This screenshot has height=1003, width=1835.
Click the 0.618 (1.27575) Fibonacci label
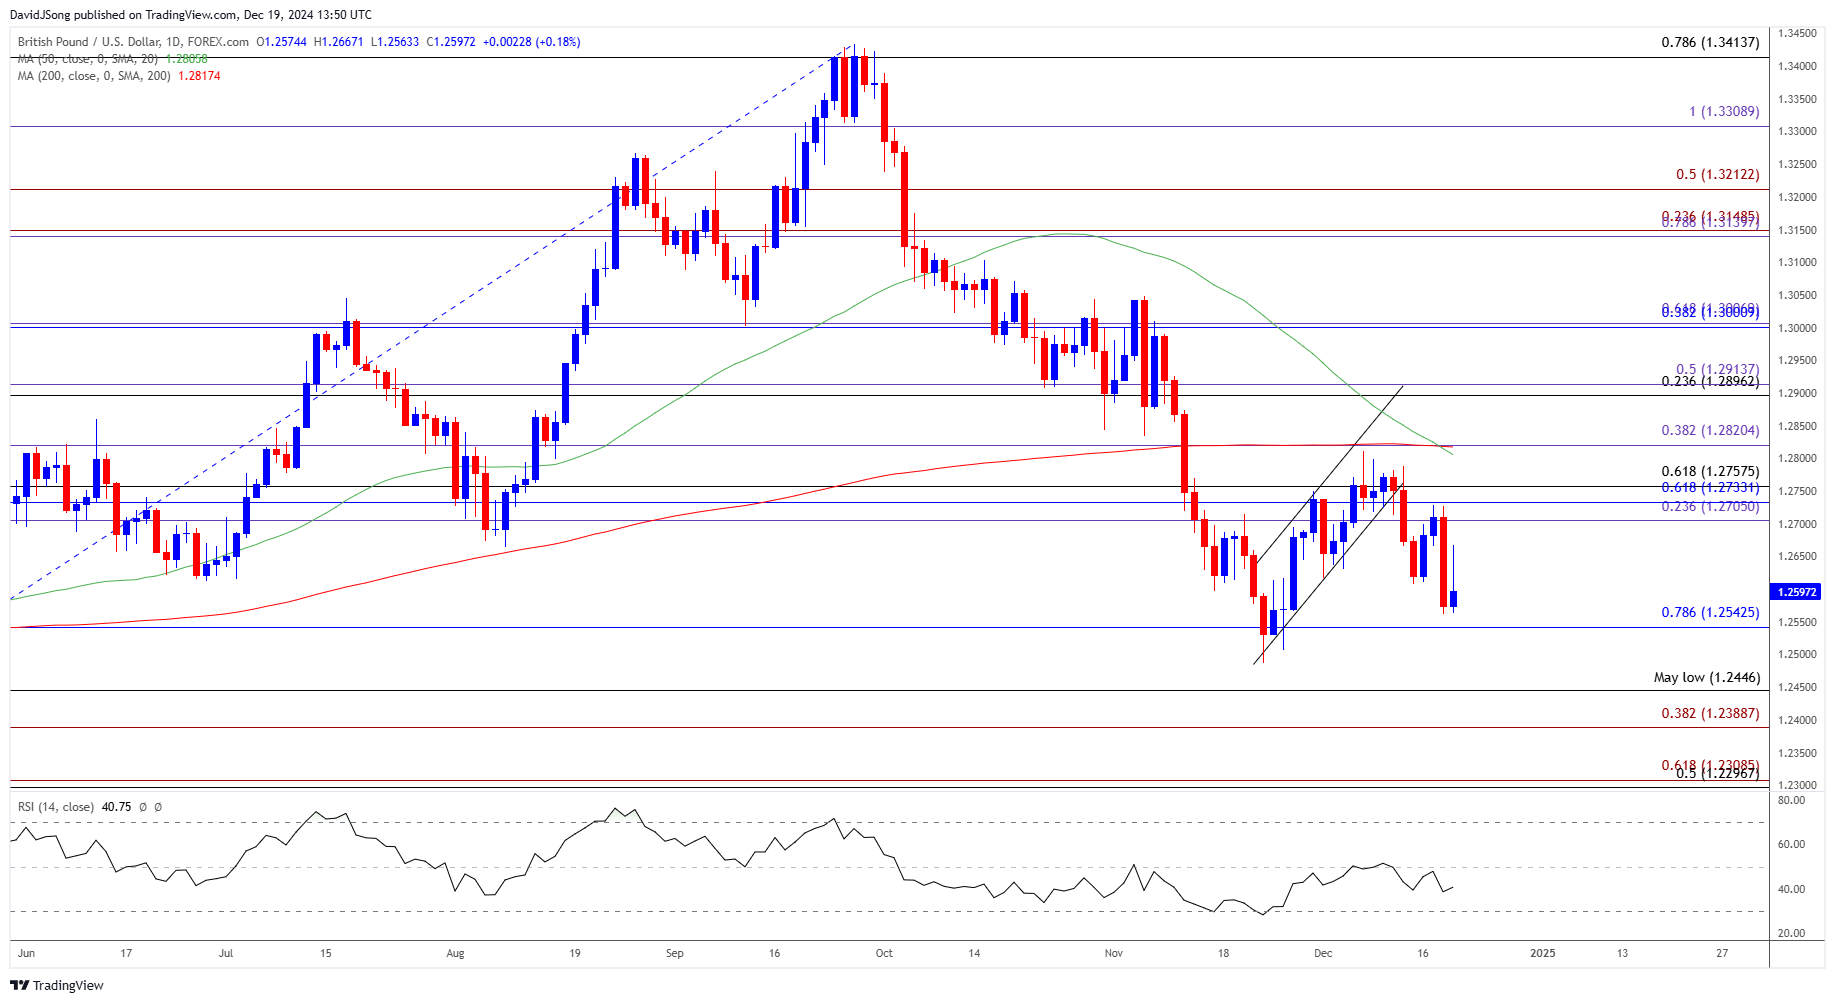(1710, 471)
